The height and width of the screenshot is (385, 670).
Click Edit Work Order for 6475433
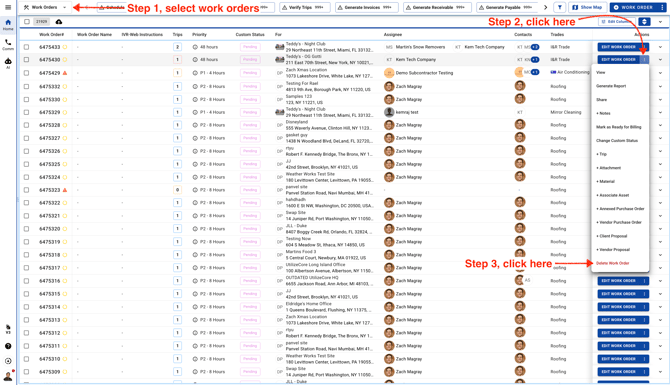tap(618, 47)
